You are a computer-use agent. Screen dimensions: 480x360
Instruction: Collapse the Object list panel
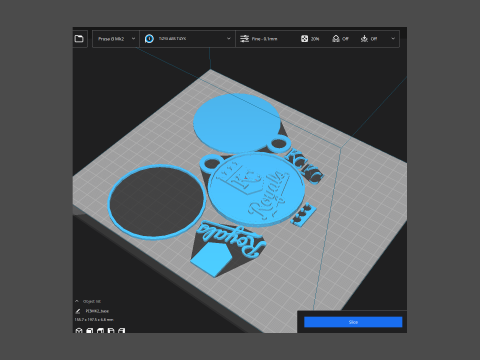[x=77, y=301]
